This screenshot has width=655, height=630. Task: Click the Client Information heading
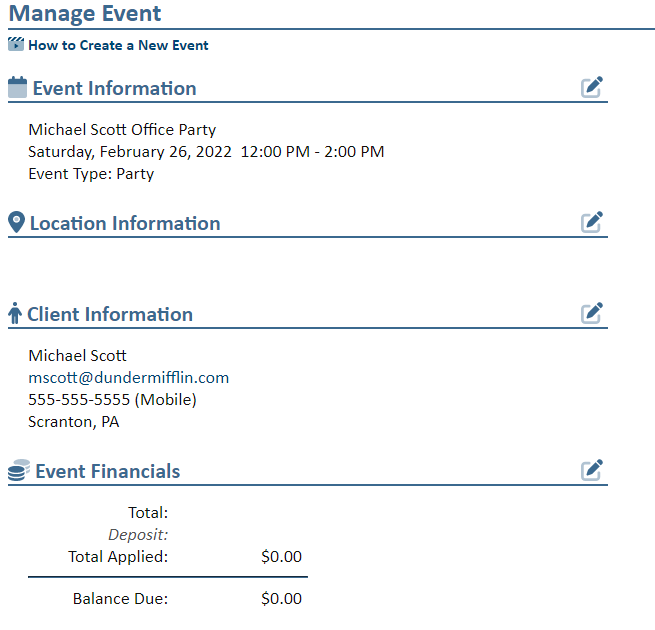(x=110, y=315)
